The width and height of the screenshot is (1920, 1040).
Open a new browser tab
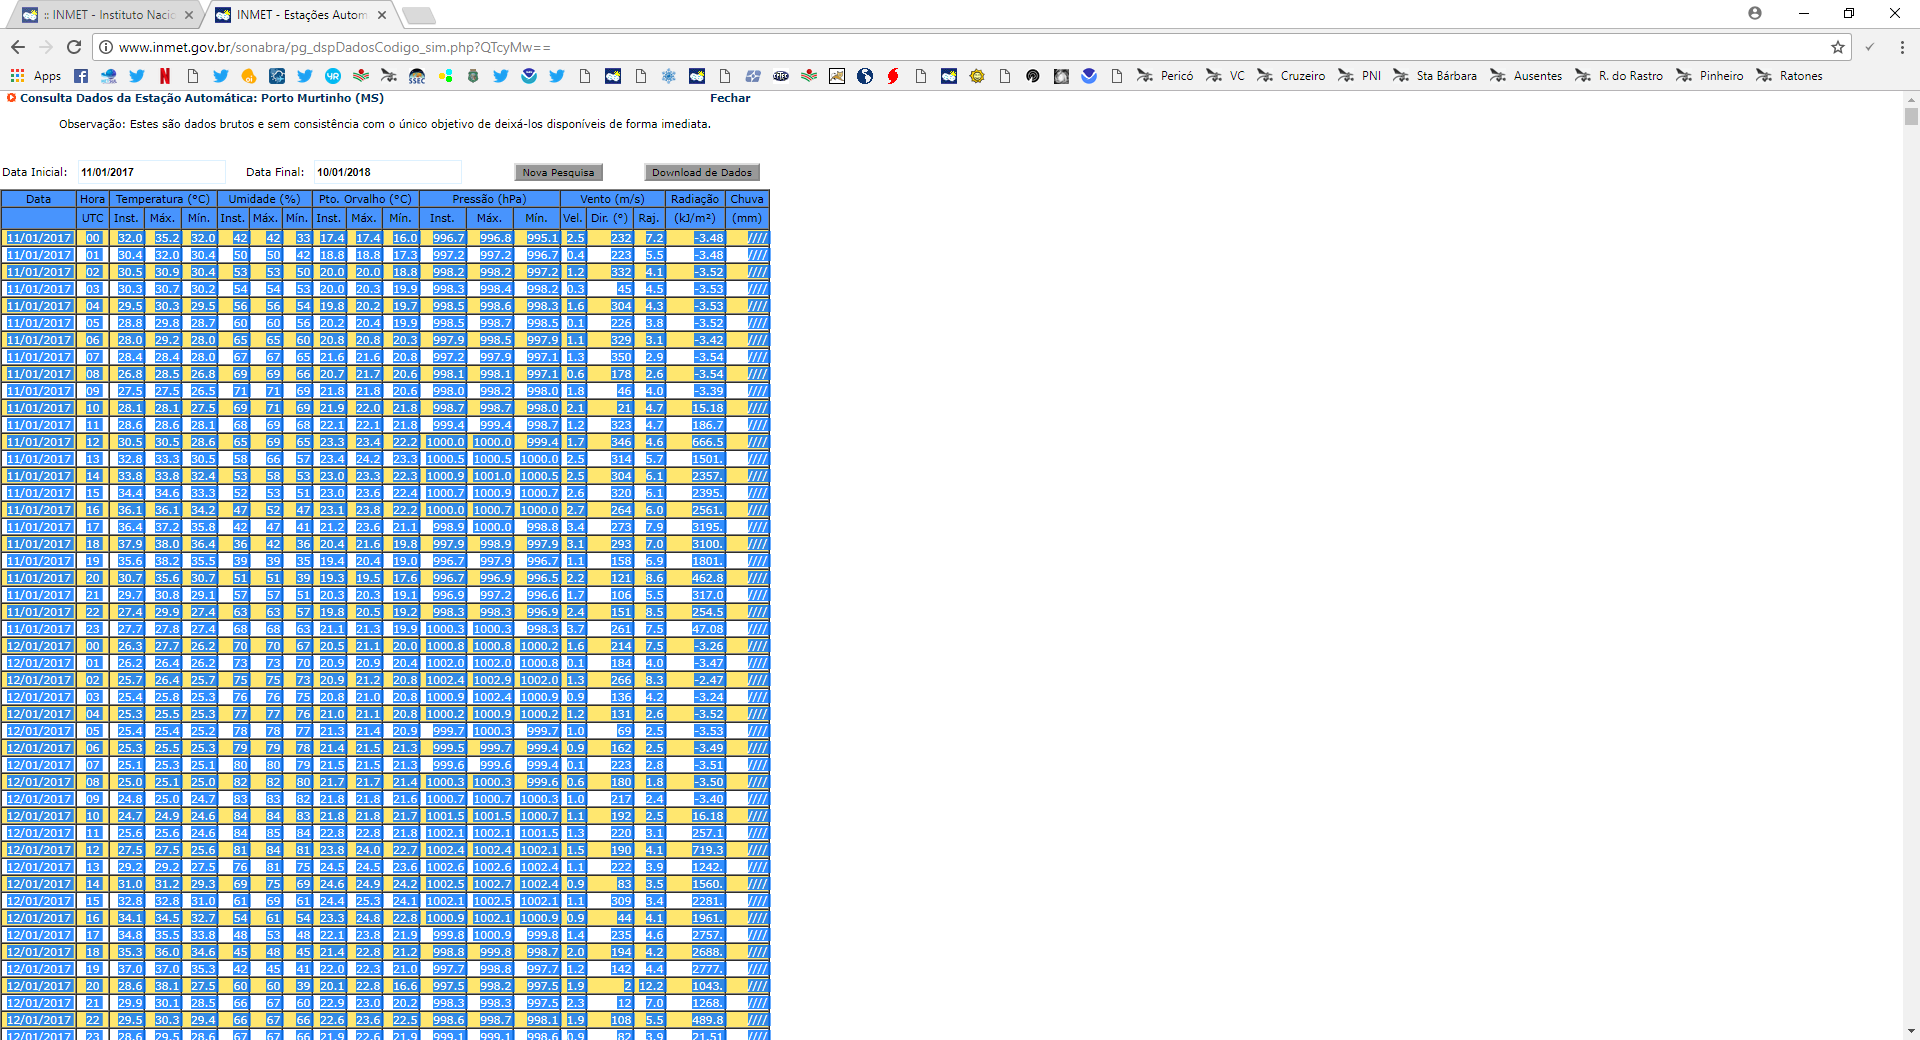tap(418, 15)
